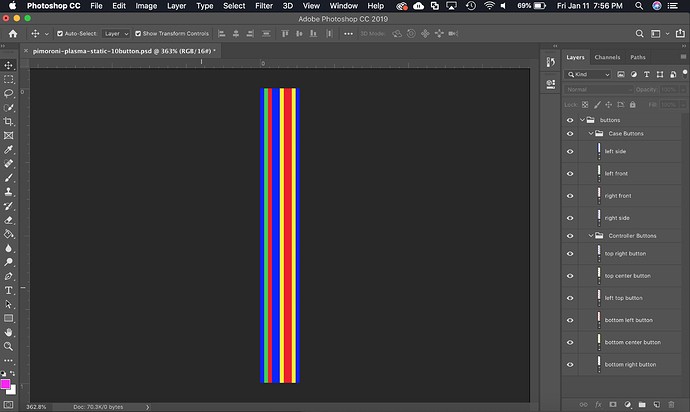Open the Normal blend mode dropdown

point(598,89)
